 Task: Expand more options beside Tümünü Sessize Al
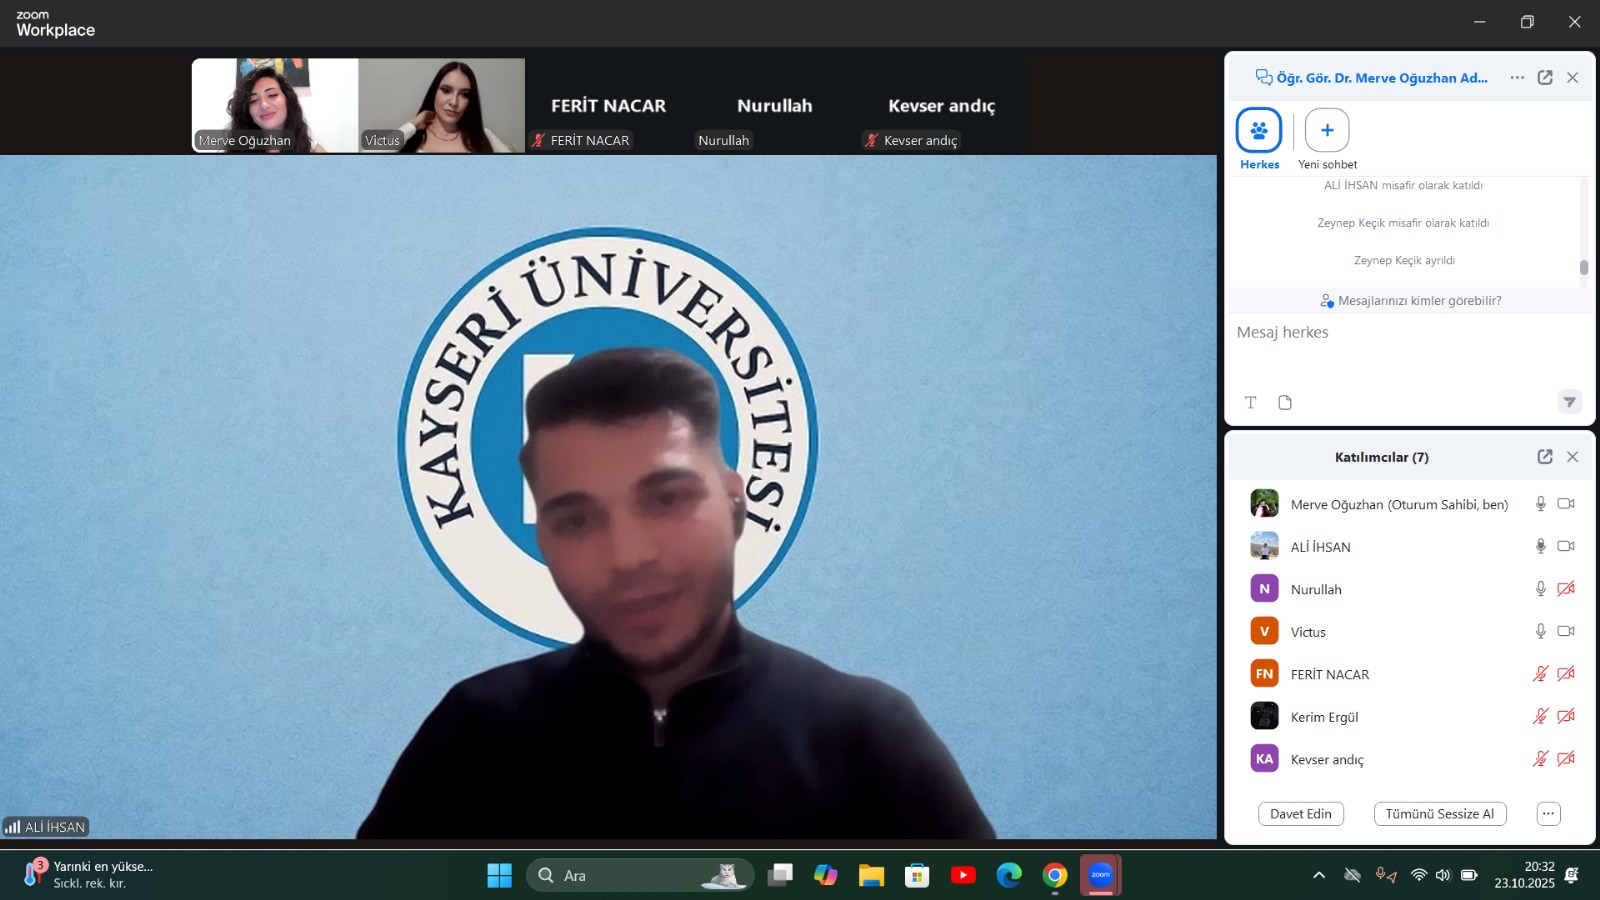coord(1548,814)
